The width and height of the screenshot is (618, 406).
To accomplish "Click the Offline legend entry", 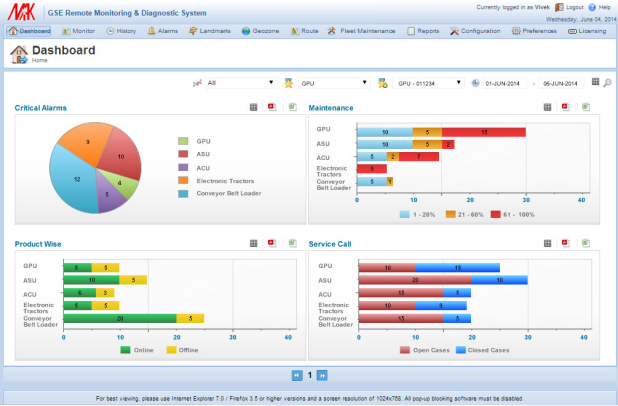I will pos(182,350).
